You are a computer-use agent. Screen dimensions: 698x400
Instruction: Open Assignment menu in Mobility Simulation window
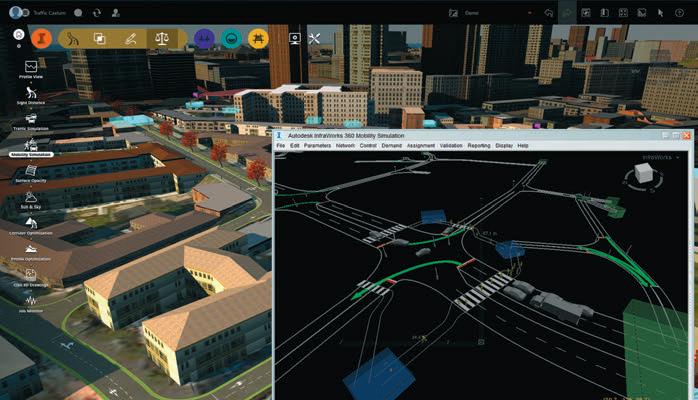point(421,145)
